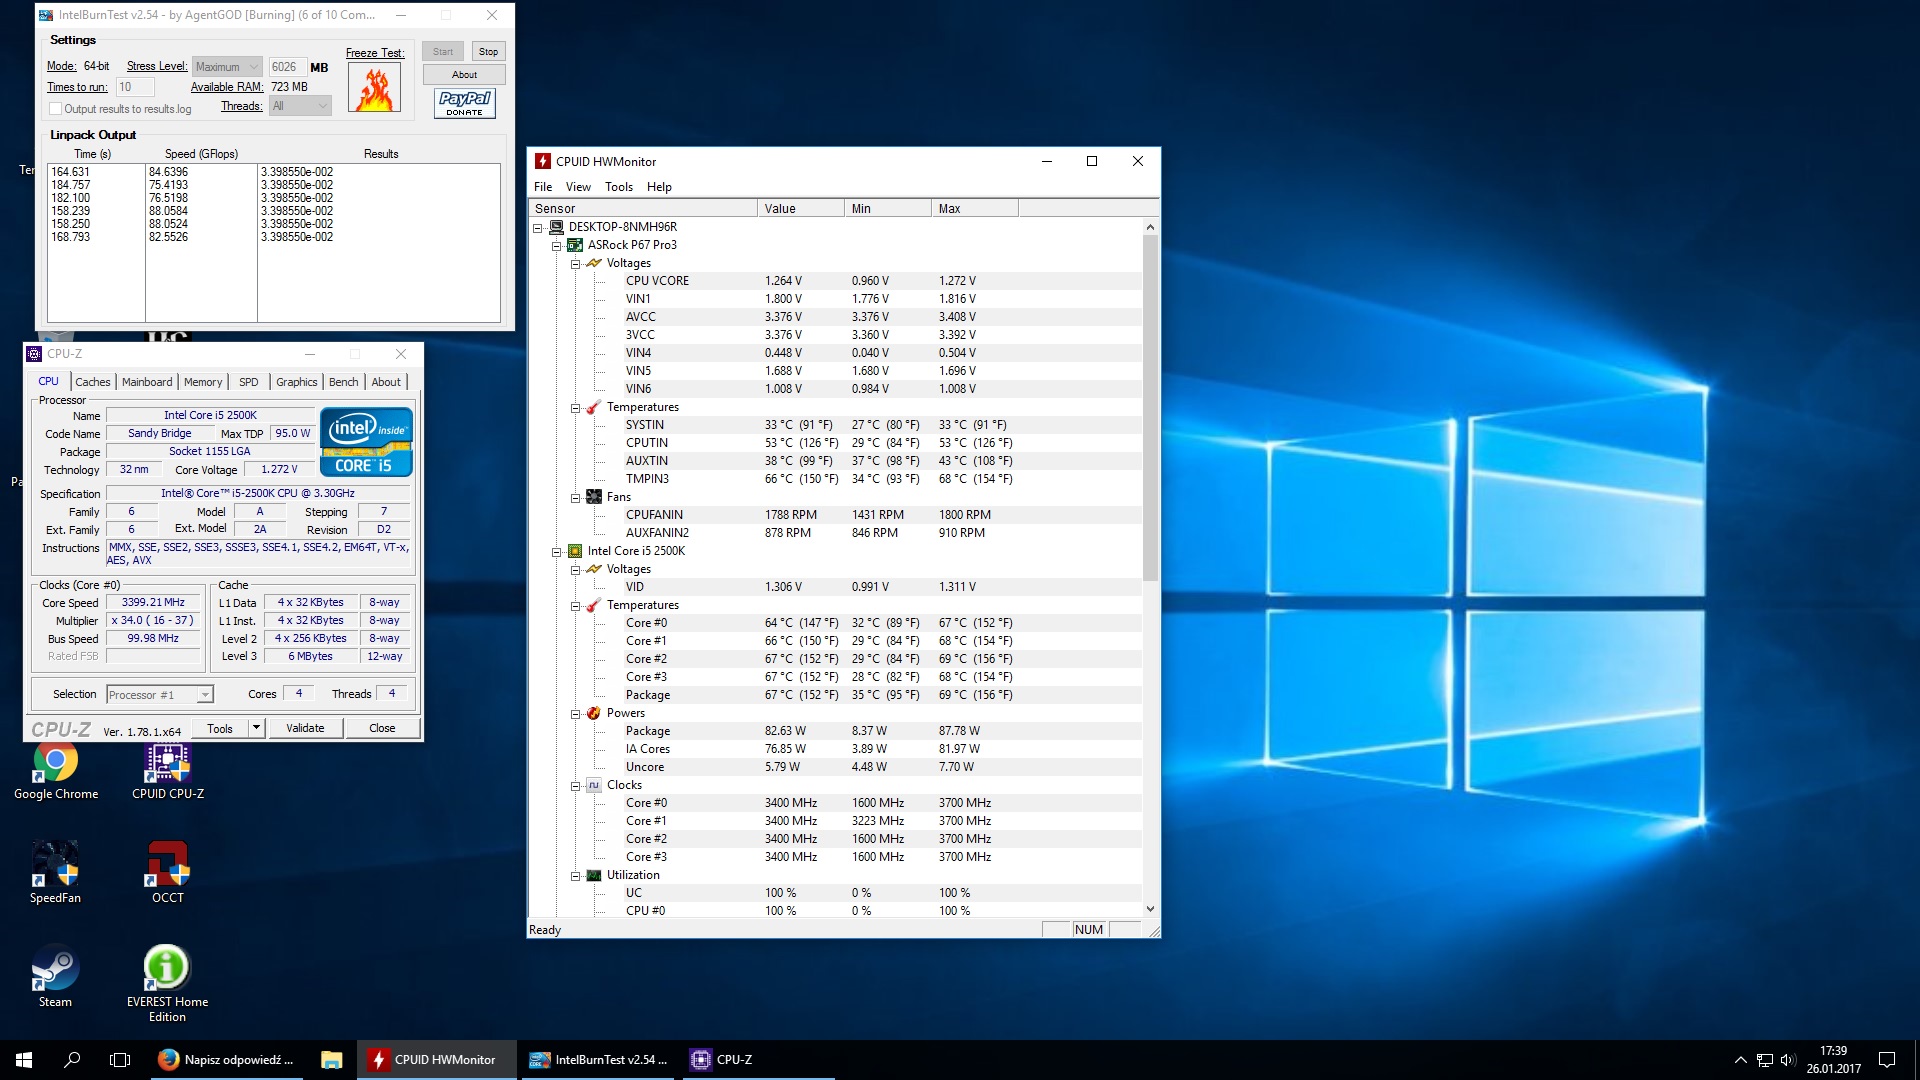Screen dimensions: 1920x1080
Task: Click the HWMonitor vertical scrollbar down arrow
Action: tap(1150, 909)
